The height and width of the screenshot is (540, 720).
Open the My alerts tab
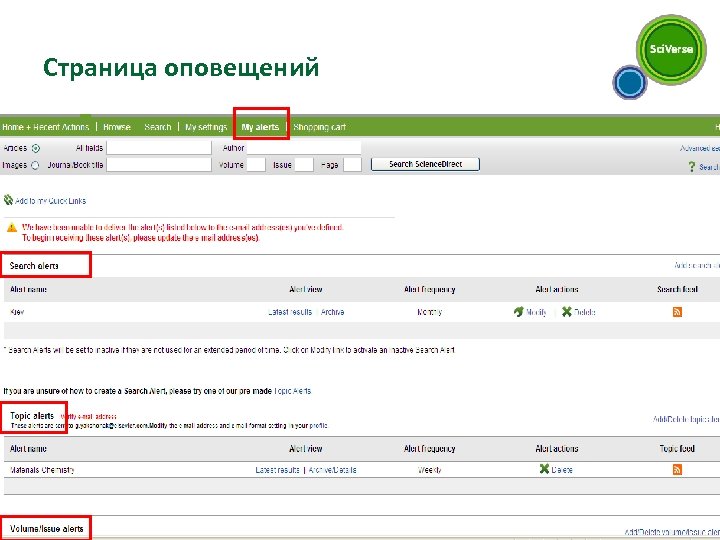click(260, 127)
